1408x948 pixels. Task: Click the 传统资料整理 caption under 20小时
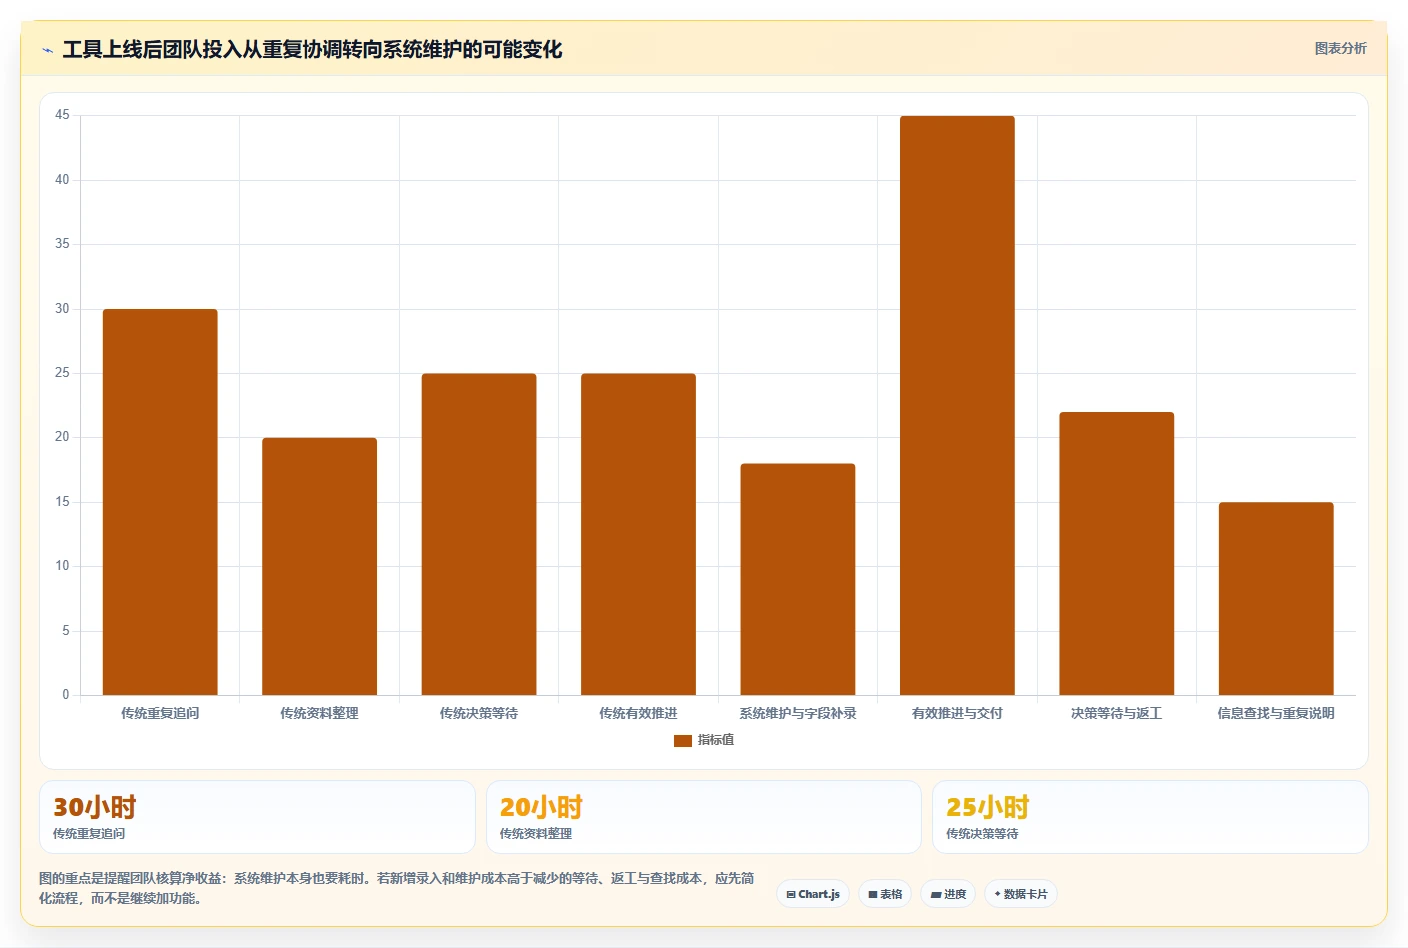(536, 833)
